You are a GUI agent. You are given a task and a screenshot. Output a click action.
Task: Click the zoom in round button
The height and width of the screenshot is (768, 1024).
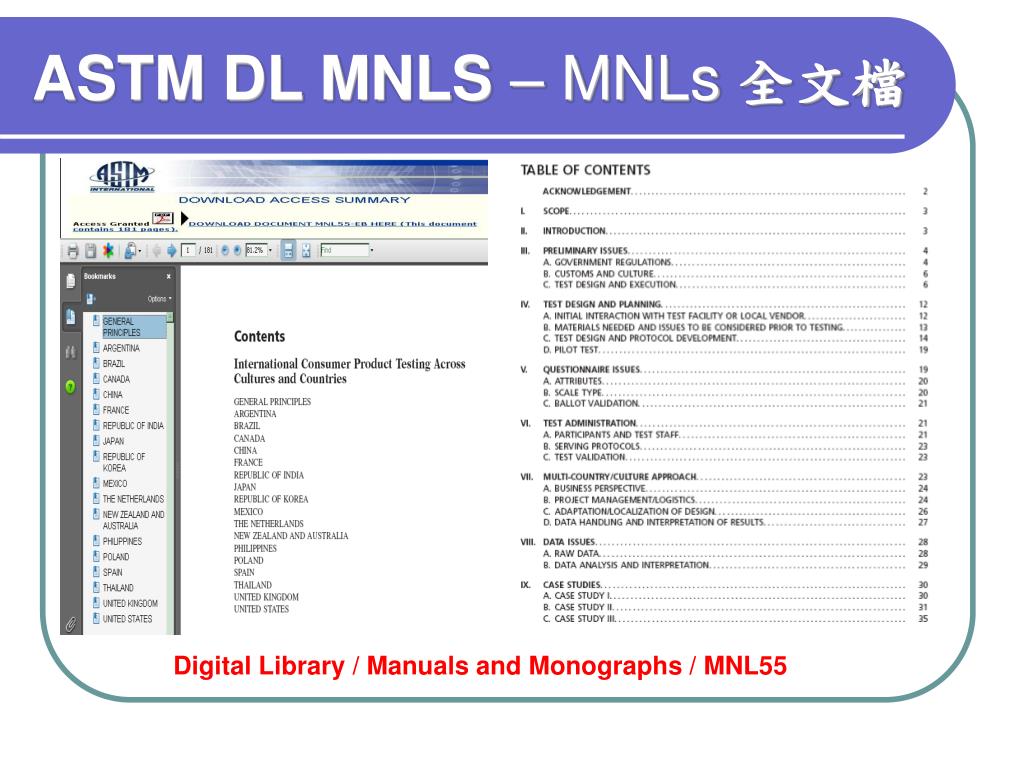[x=237, y=250]
